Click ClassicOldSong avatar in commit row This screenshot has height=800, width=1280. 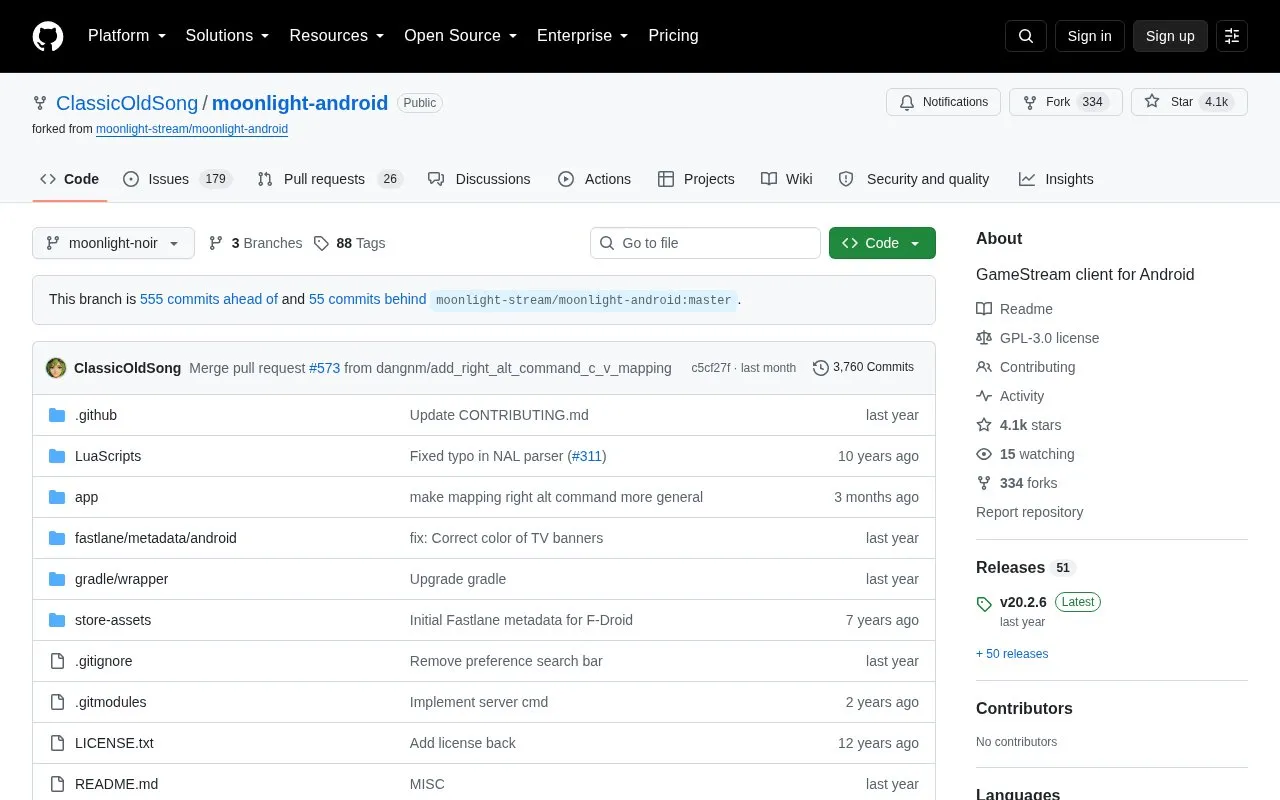[x=56, y=368]
